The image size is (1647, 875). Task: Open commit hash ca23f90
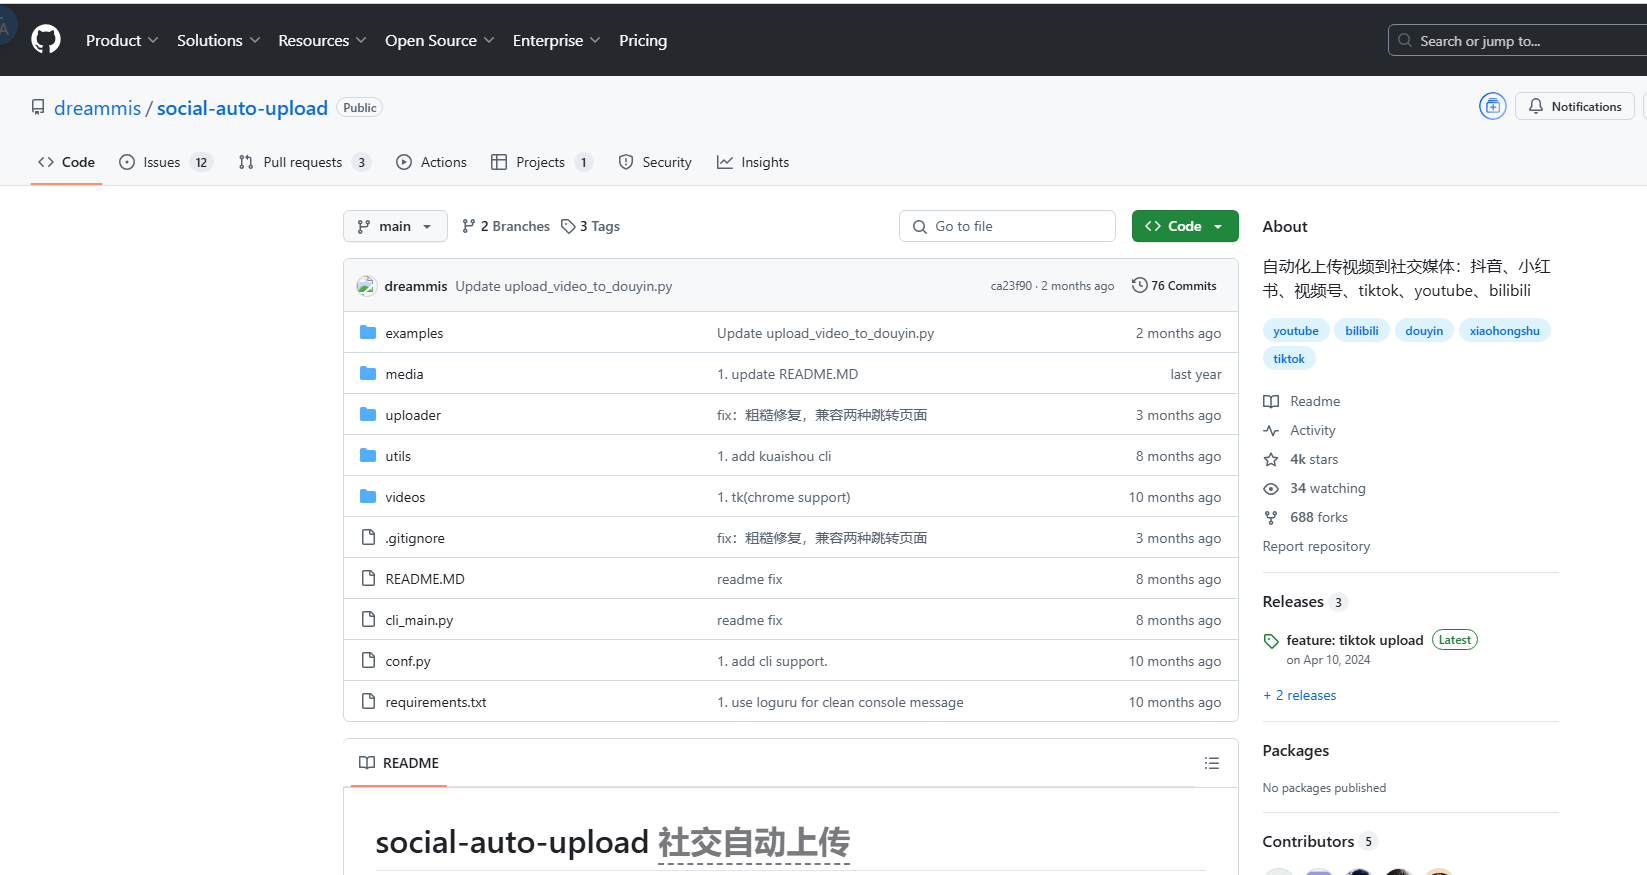coord(1011,286)
